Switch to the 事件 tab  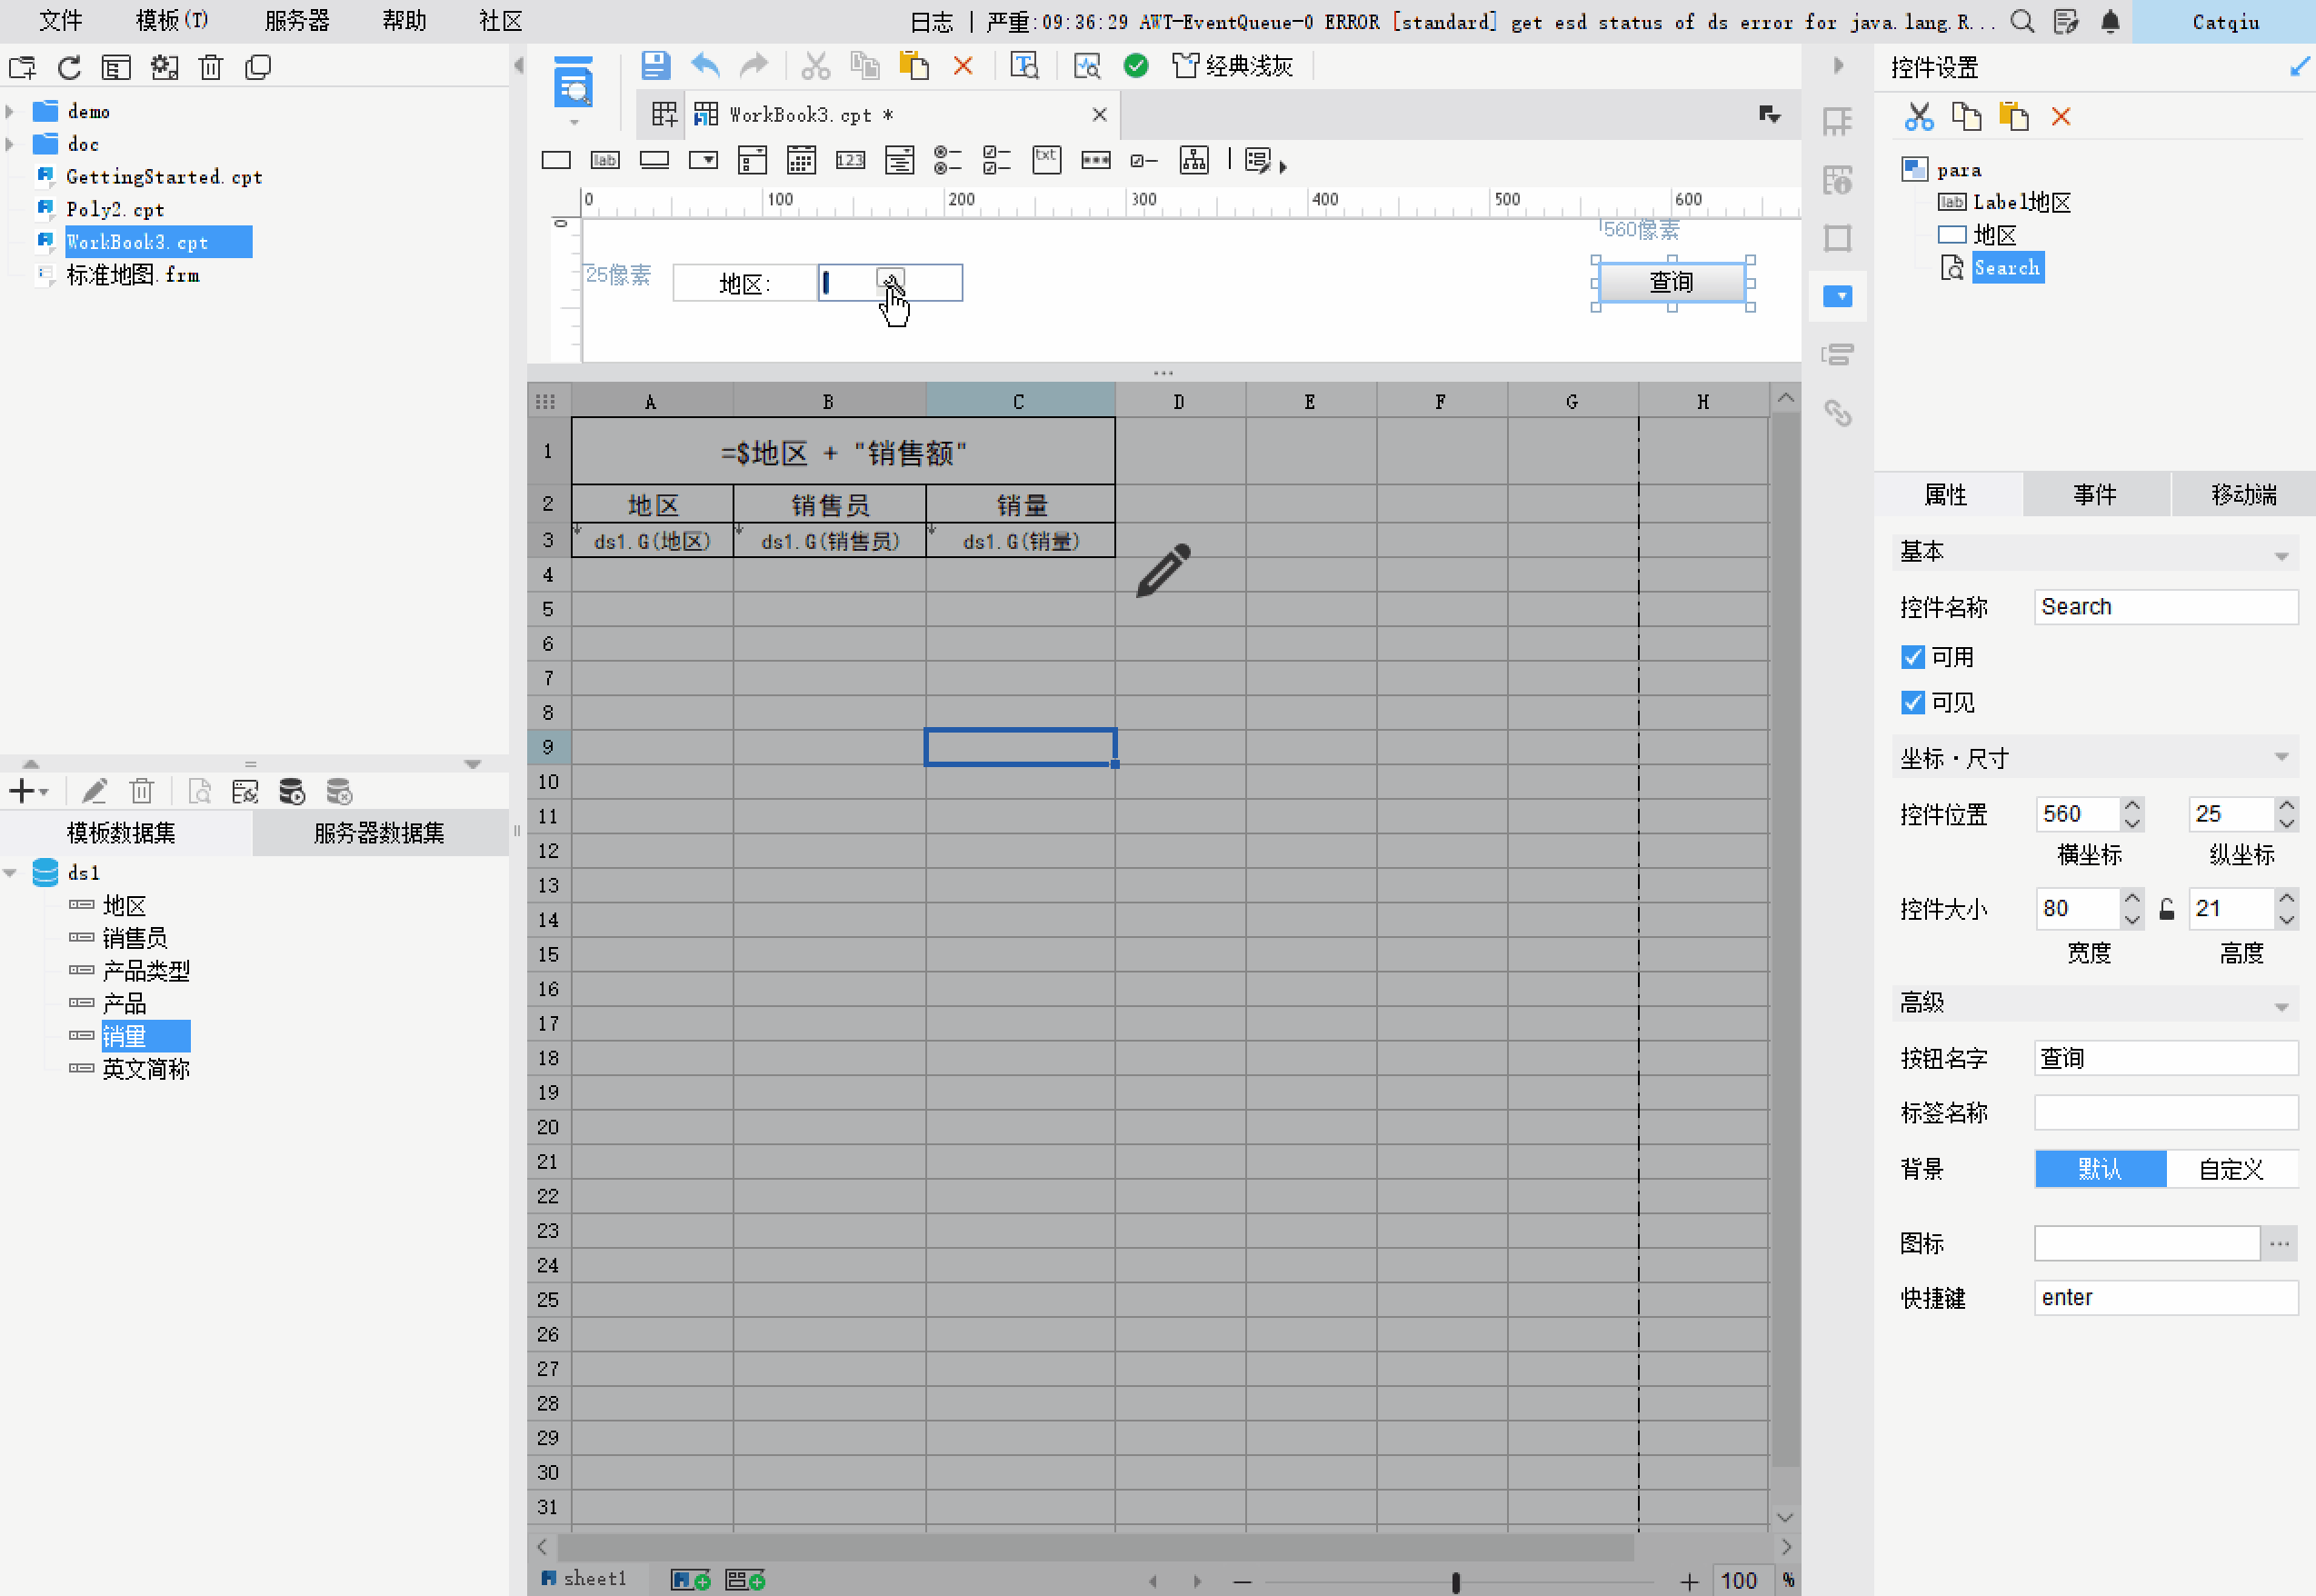pos(2094,494)
